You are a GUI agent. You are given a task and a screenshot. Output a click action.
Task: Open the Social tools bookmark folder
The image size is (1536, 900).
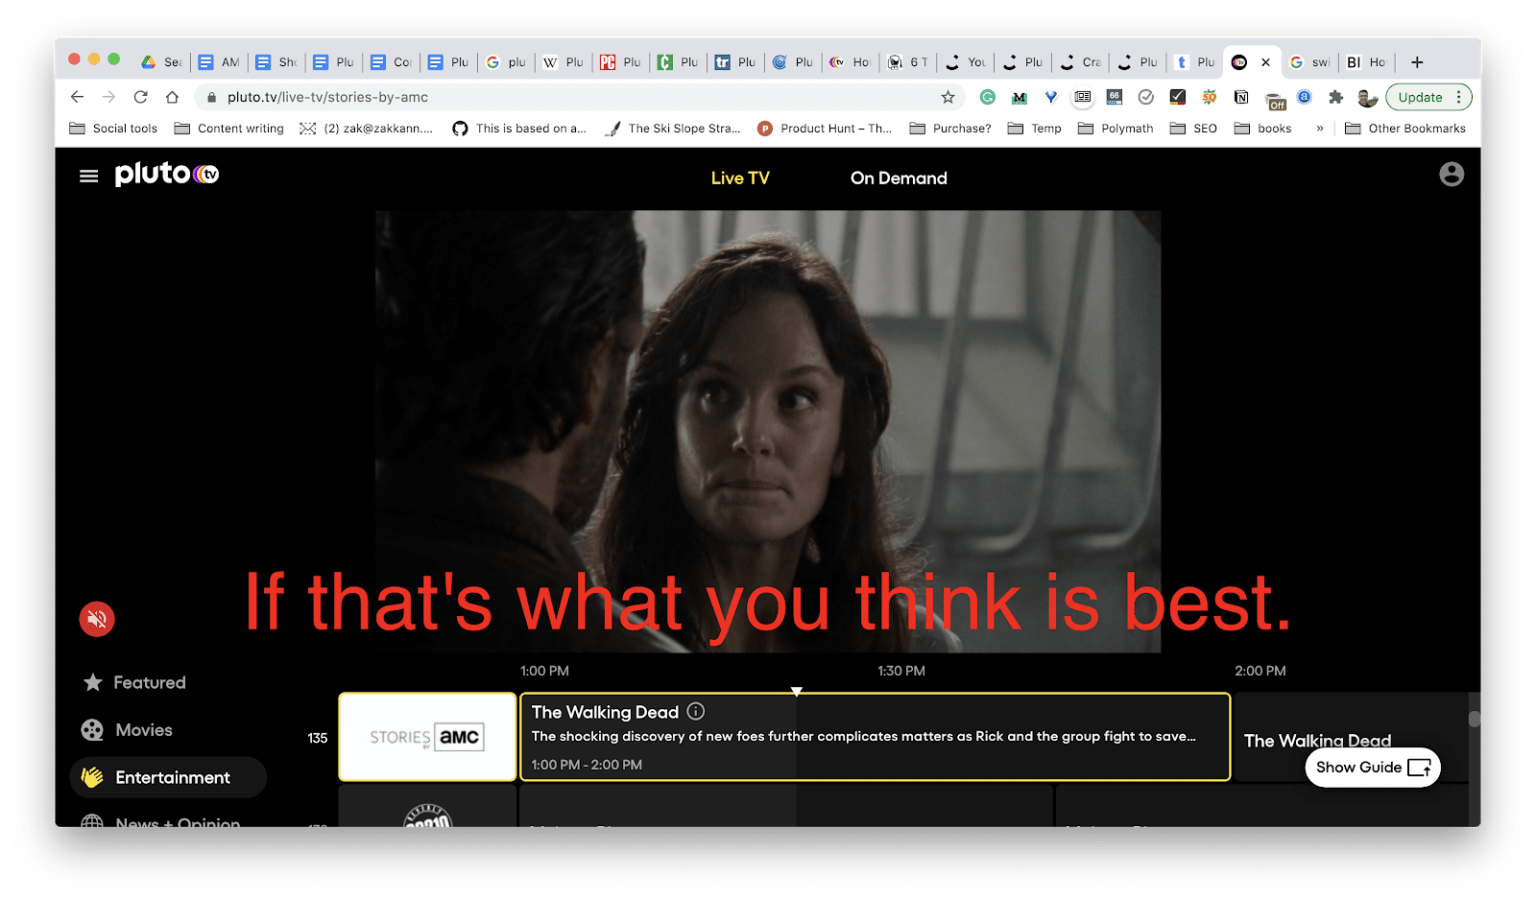113,128
